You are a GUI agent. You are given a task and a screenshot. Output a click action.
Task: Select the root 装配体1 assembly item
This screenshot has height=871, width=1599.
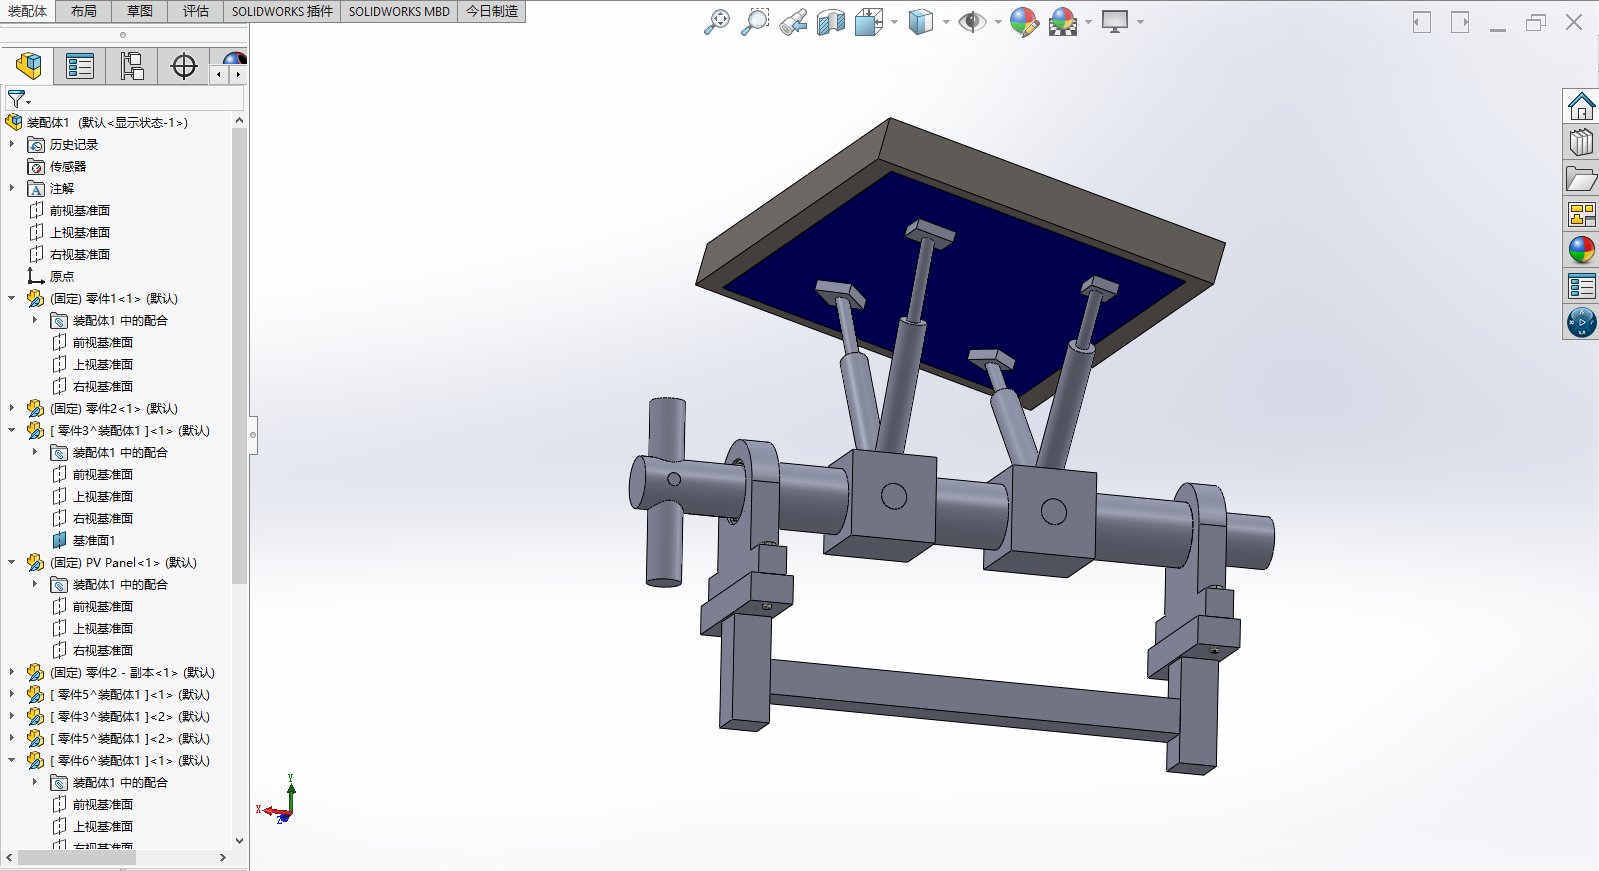pyautogui.click(x=96, y=122)
